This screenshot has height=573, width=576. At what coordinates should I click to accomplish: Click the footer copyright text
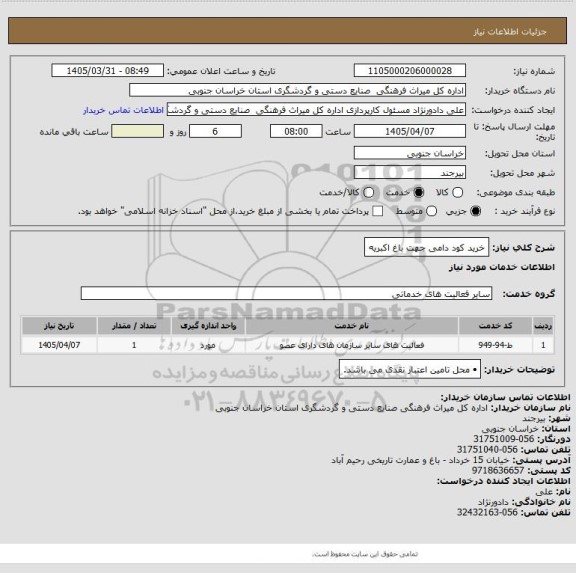tap(365, 554)
